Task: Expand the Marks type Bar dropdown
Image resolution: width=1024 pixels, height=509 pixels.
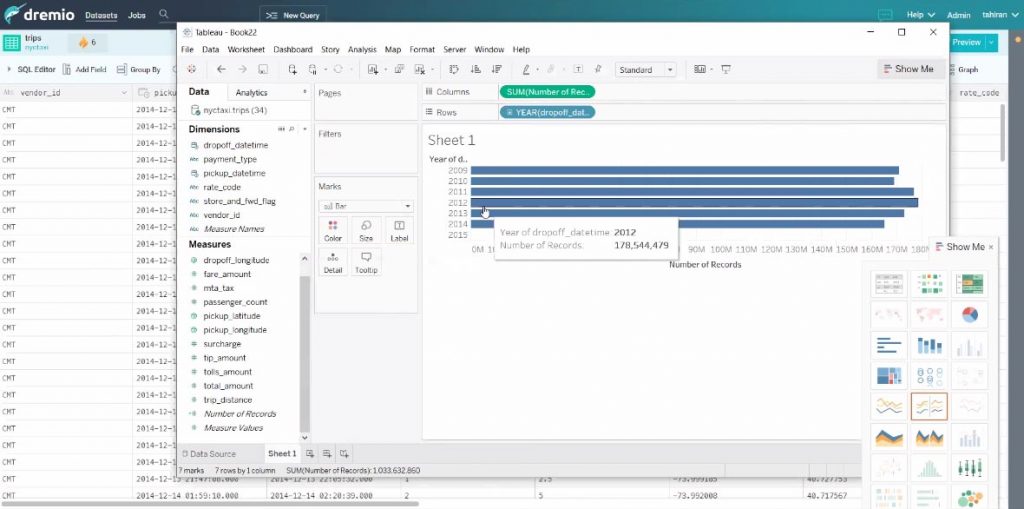Action: 365,206
